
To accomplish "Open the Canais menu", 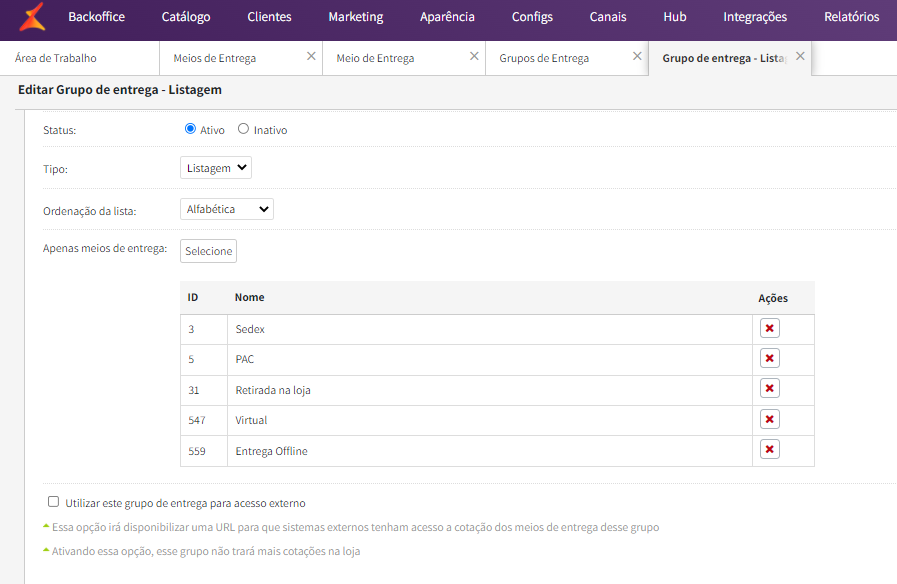I will (x=608, y=17).
